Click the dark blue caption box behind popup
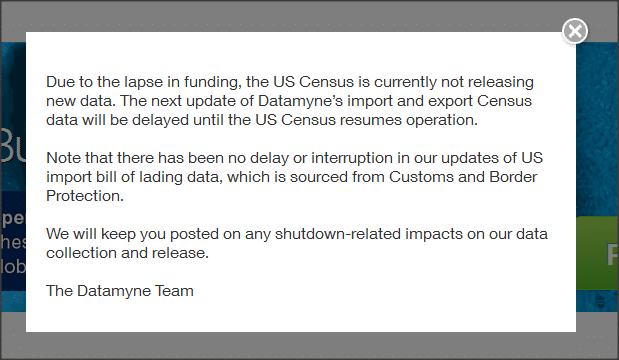The image size is (619, 360). click(x=13, y=241)
